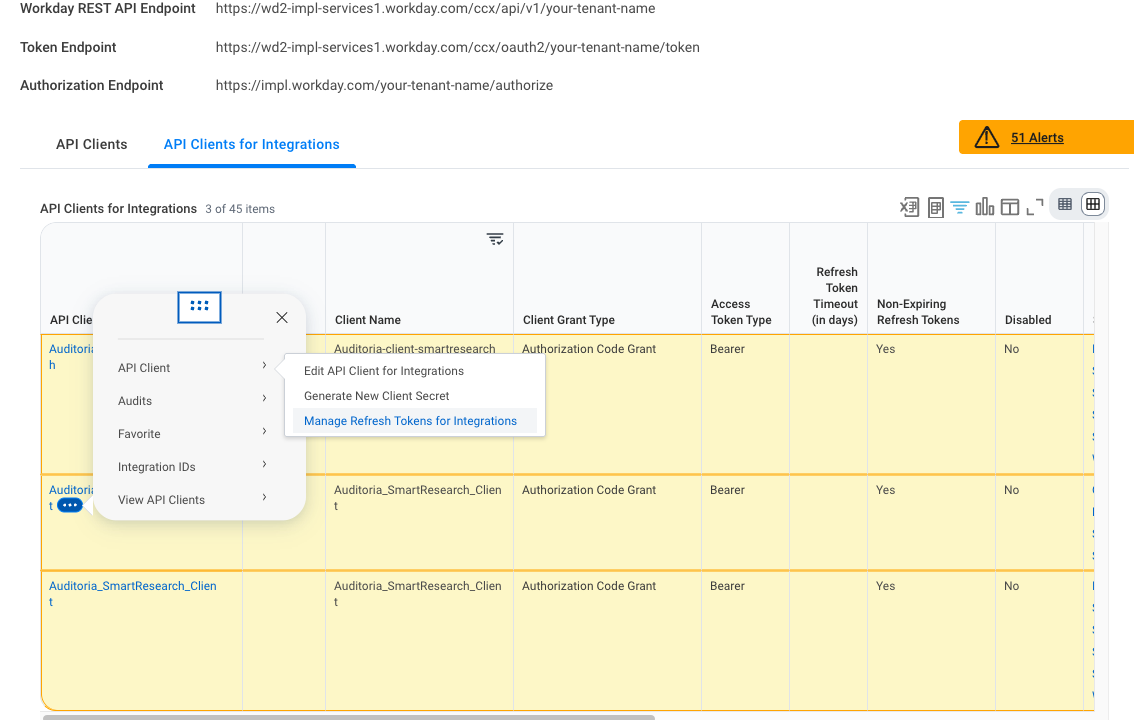Open the chart view icon

984,207
